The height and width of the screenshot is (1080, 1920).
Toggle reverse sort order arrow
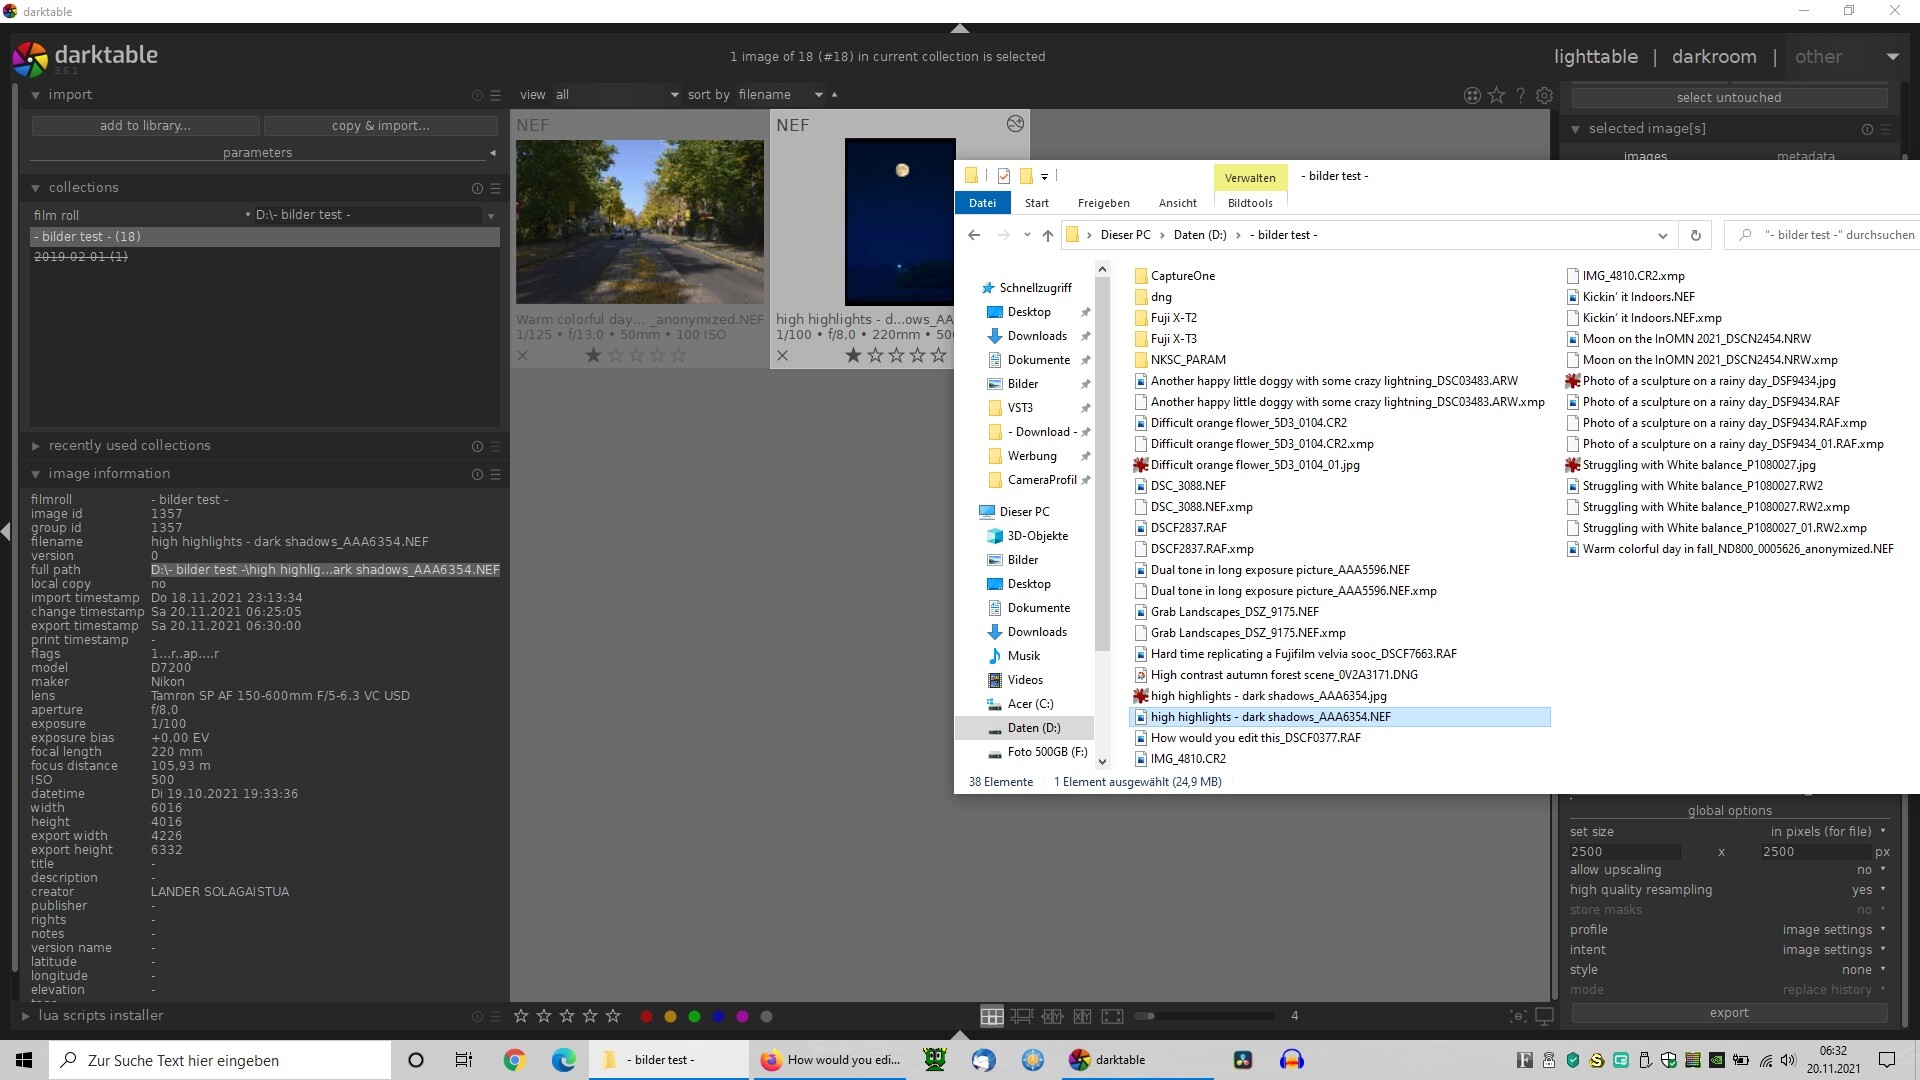(x=834, y=94)
